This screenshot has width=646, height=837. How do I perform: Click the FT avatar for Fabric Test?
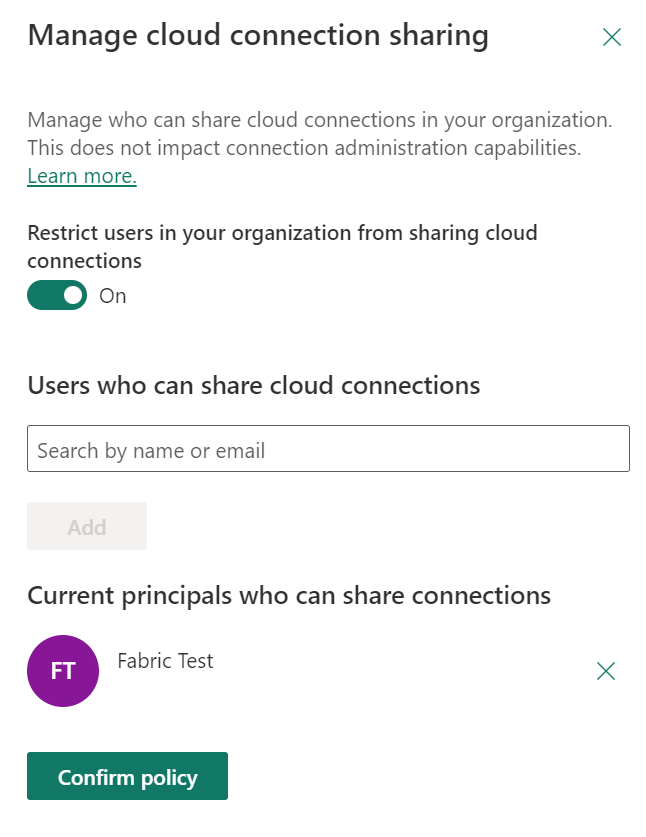point(62,671)
